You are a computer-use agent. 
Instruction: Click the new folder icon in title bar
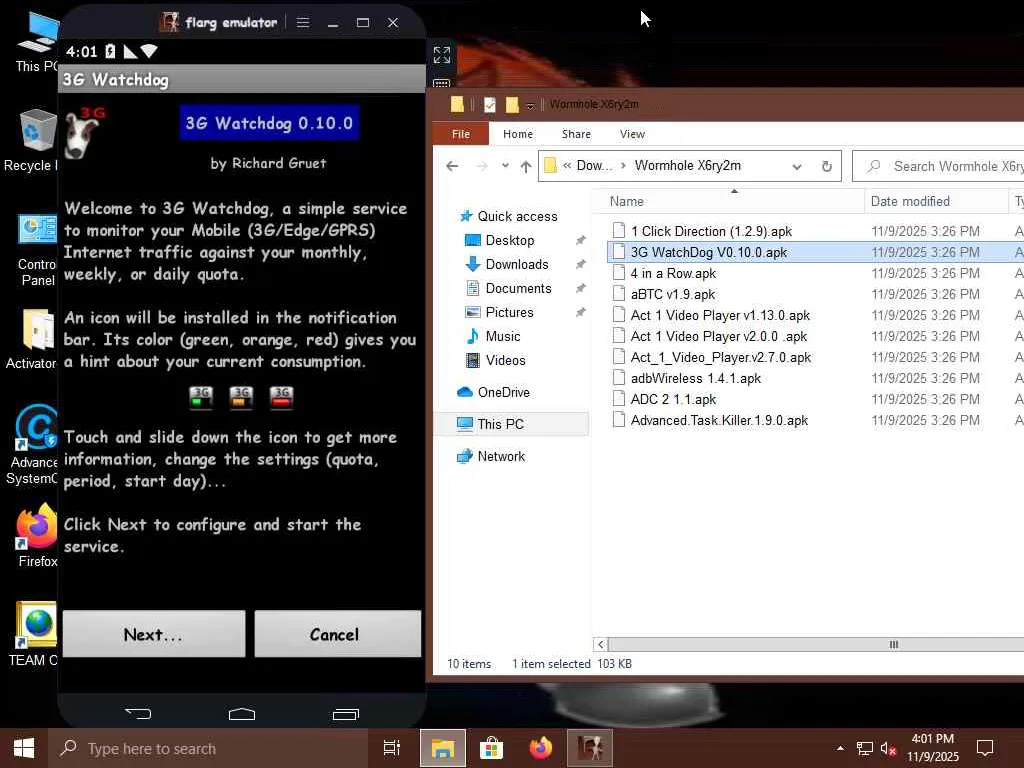pyautogui.click(x=512, y=104)
